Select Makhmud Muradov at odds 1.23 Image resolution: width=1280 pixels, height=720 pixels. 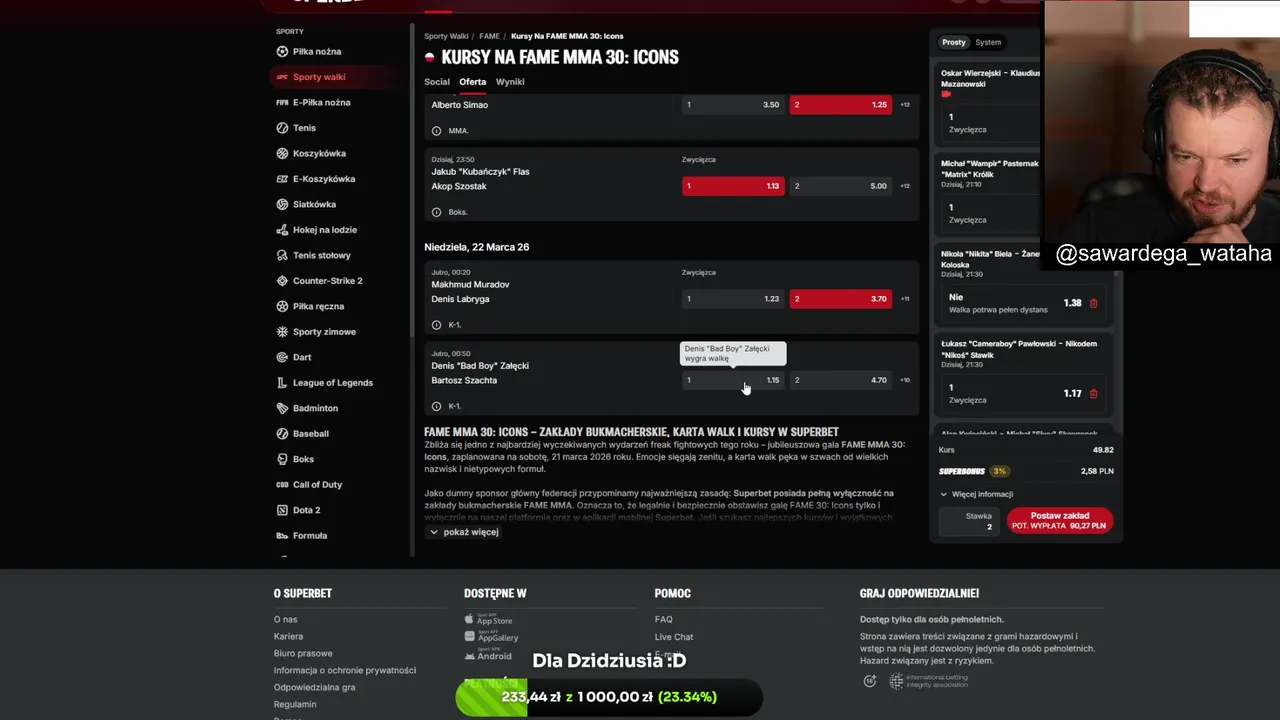pos(733,299)
